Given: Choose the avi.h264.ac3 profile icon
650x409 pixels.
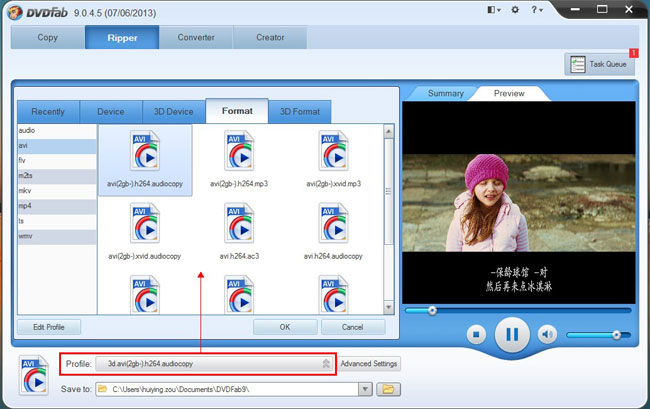Looking at the screenshot, I should pos(239,223).
